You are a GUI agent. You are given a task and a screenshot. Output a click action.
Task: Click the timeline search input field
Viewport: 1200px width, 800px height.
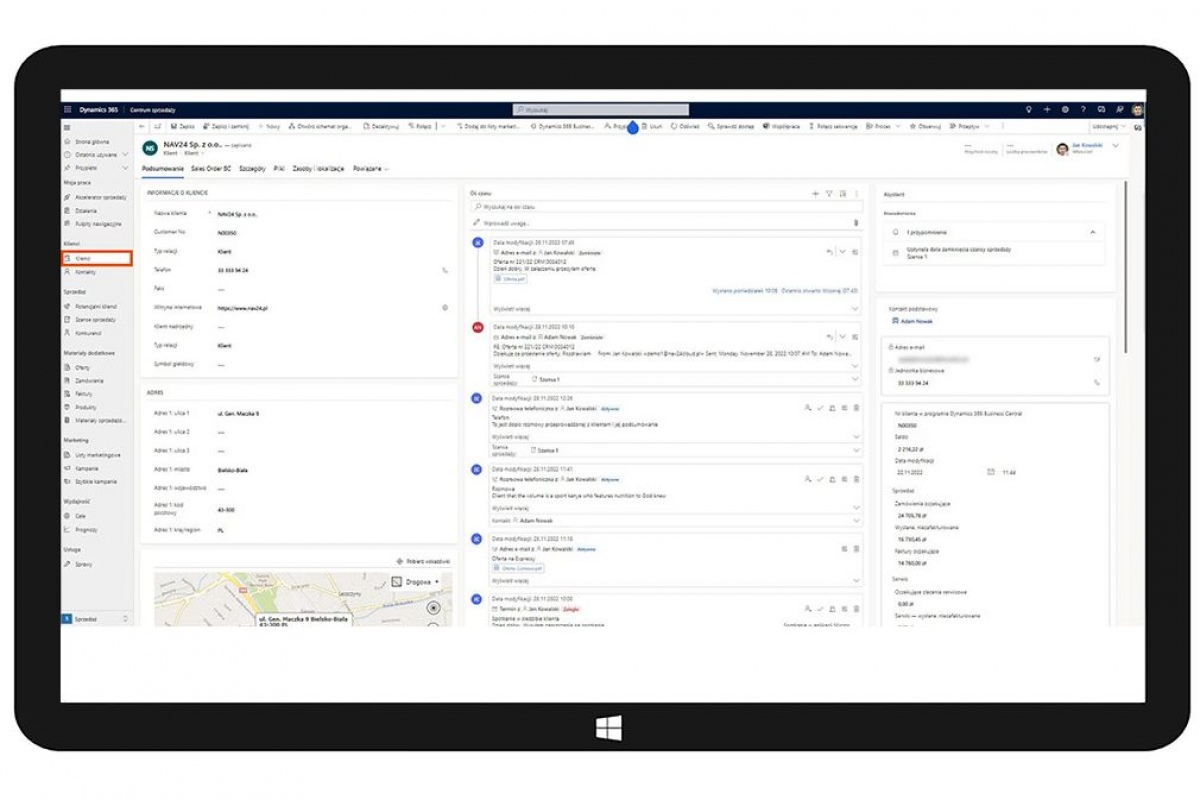coord(665,207)
